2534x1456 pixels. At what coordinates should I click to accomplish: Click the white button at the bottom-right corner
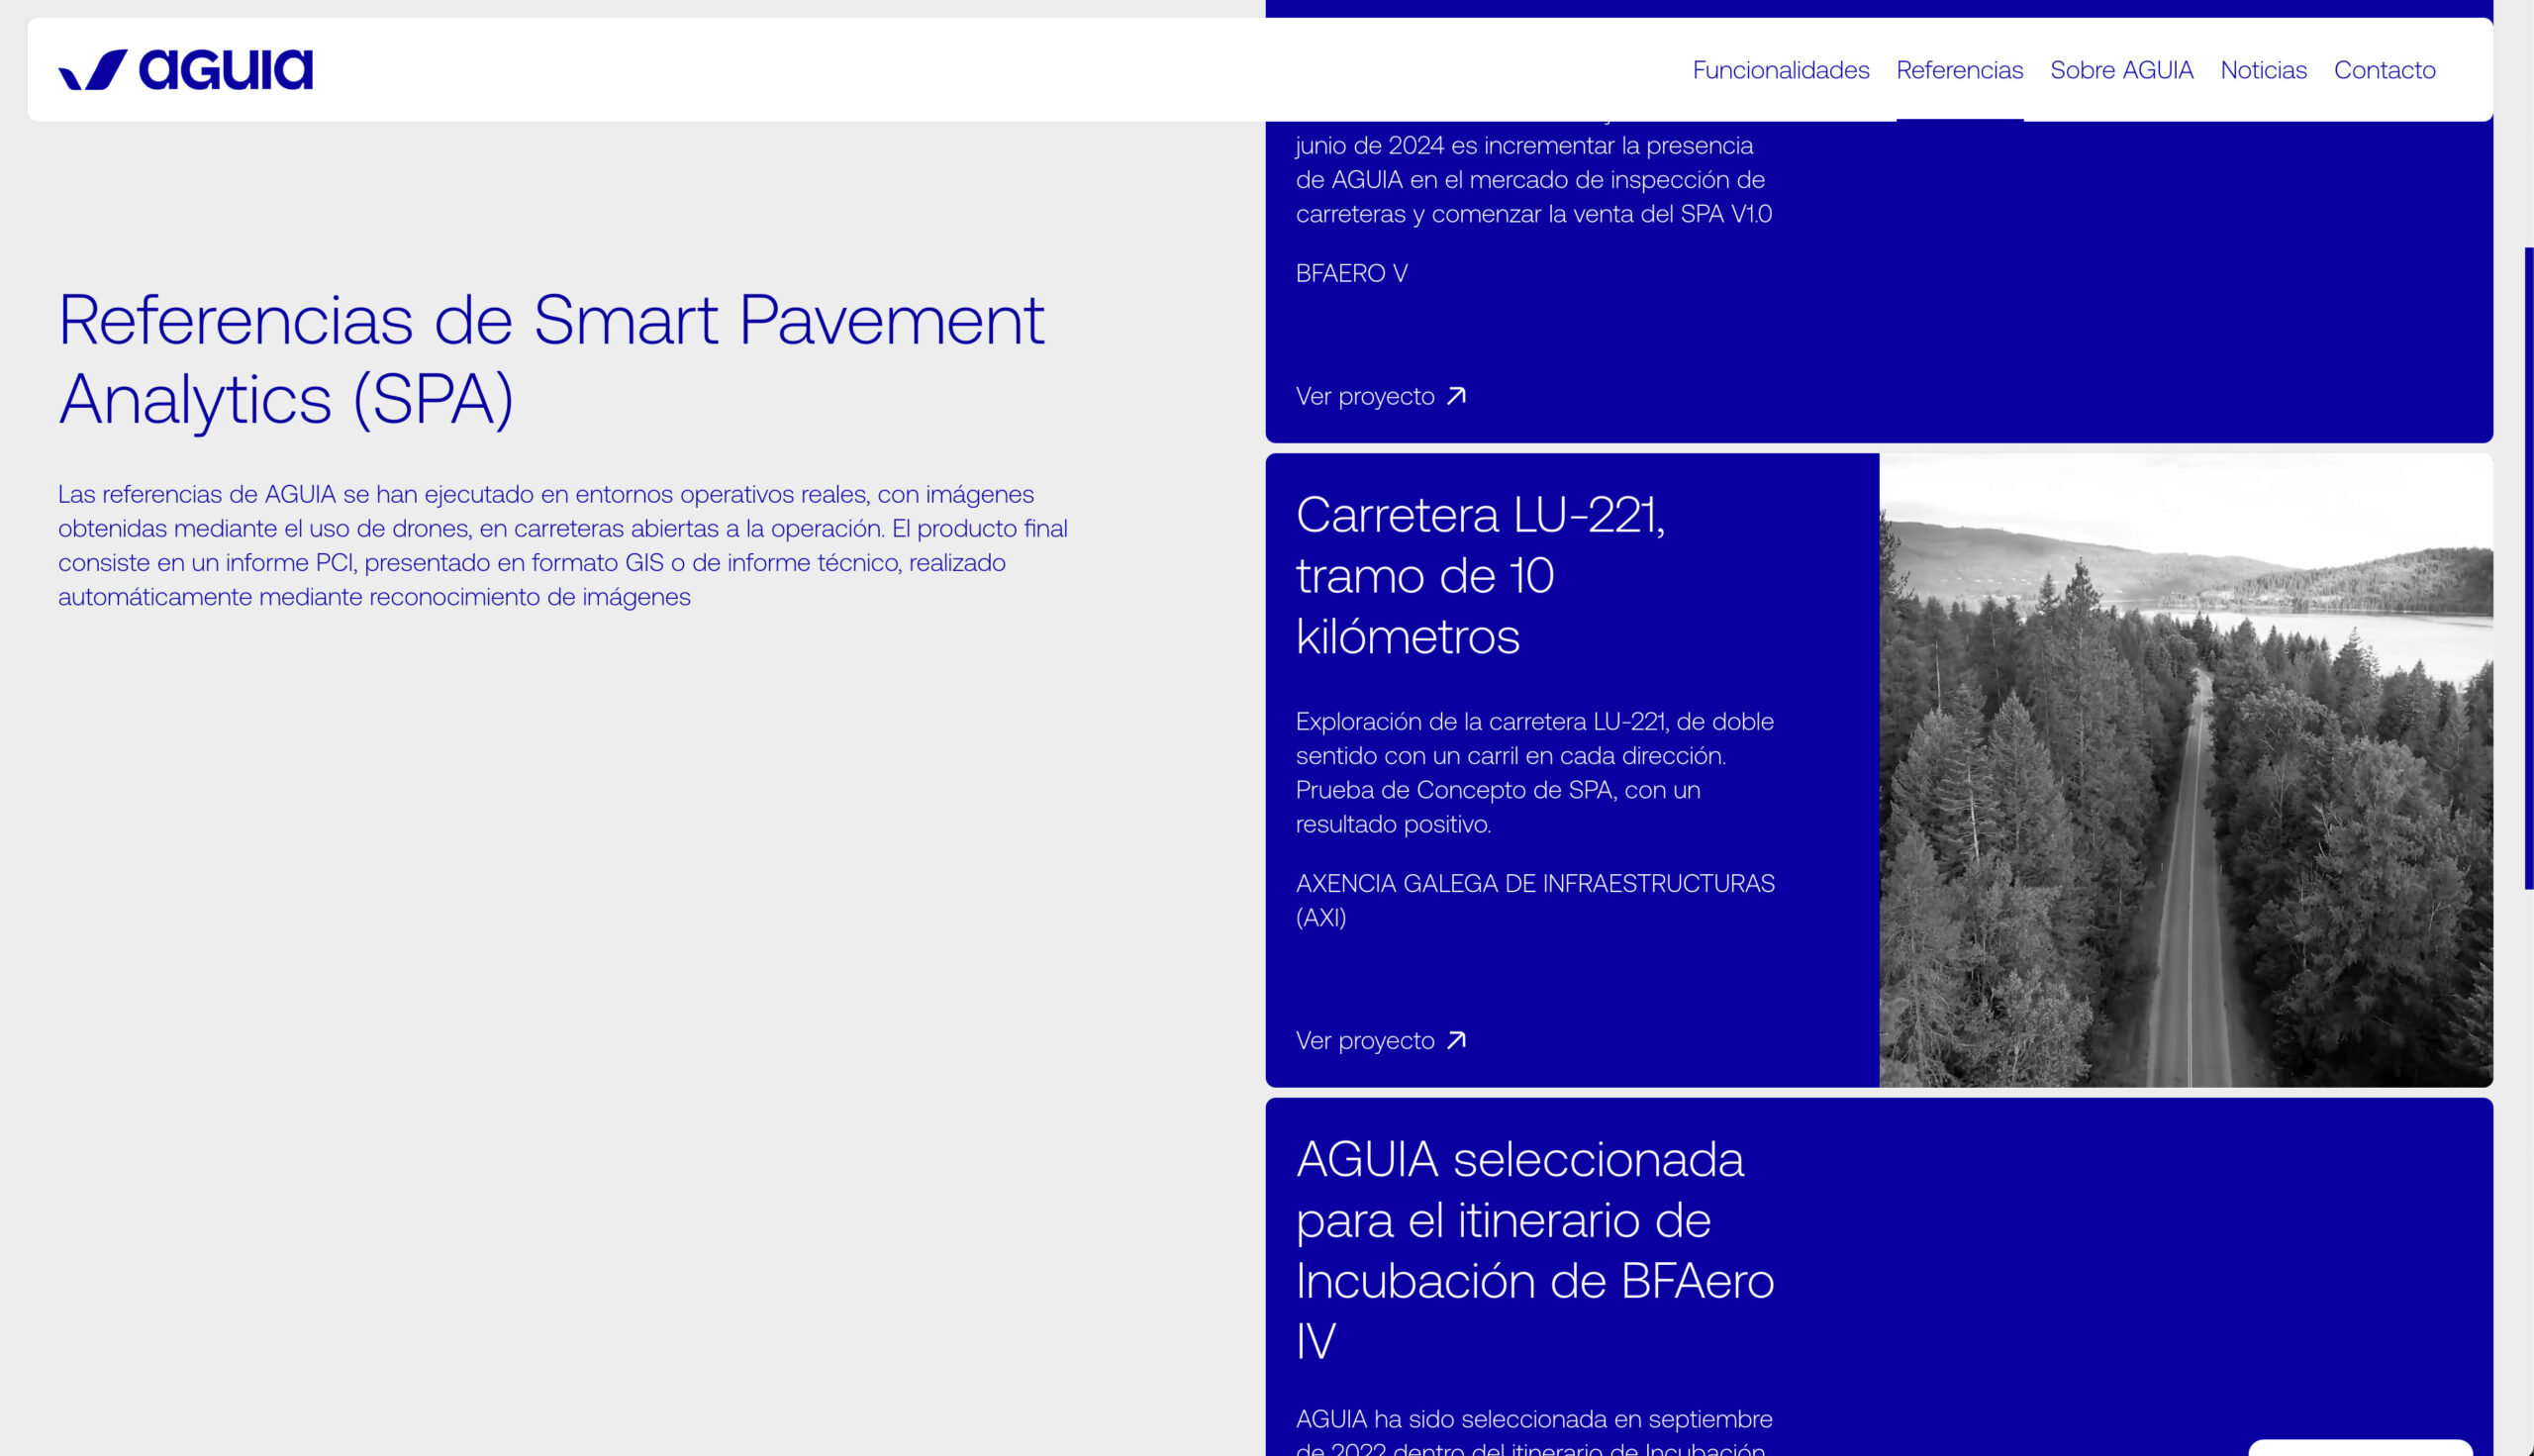pyautogui.click(x=2359, y=1448)
